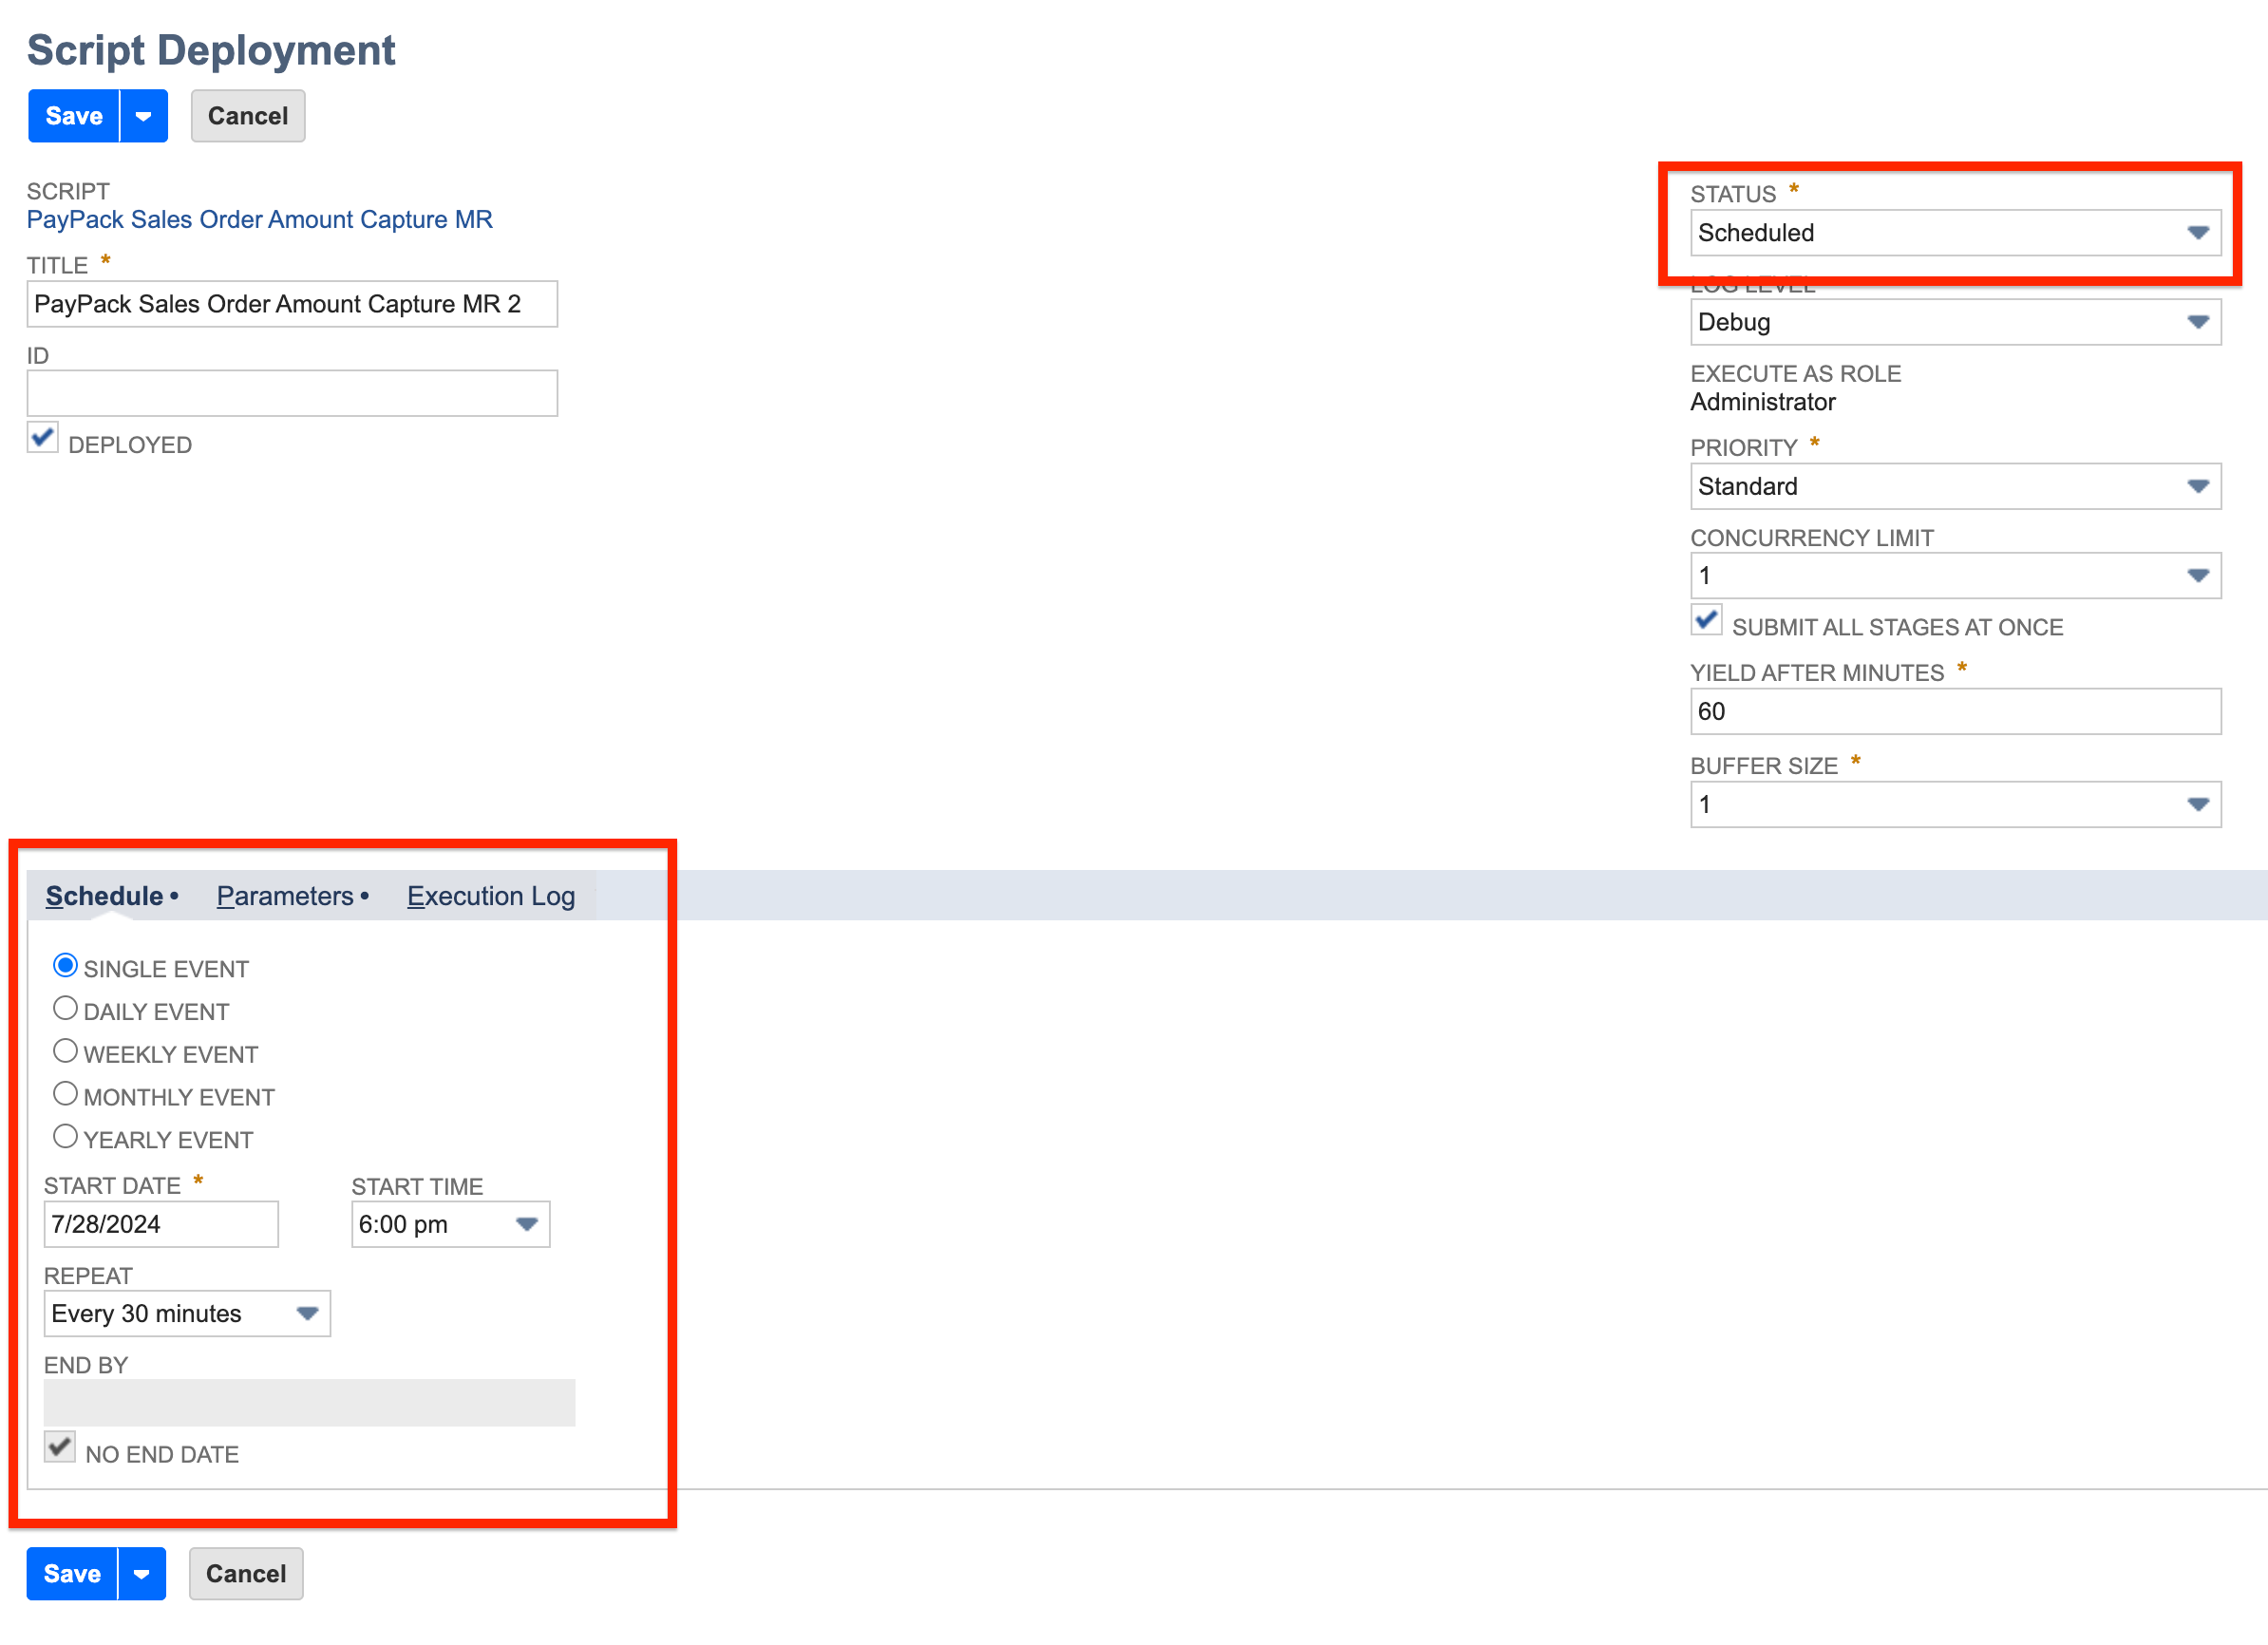This screenshot has width=2268, height=1645.
Task: Open the Status dropdown showing Scheduled
Action: pos(2197,232)
